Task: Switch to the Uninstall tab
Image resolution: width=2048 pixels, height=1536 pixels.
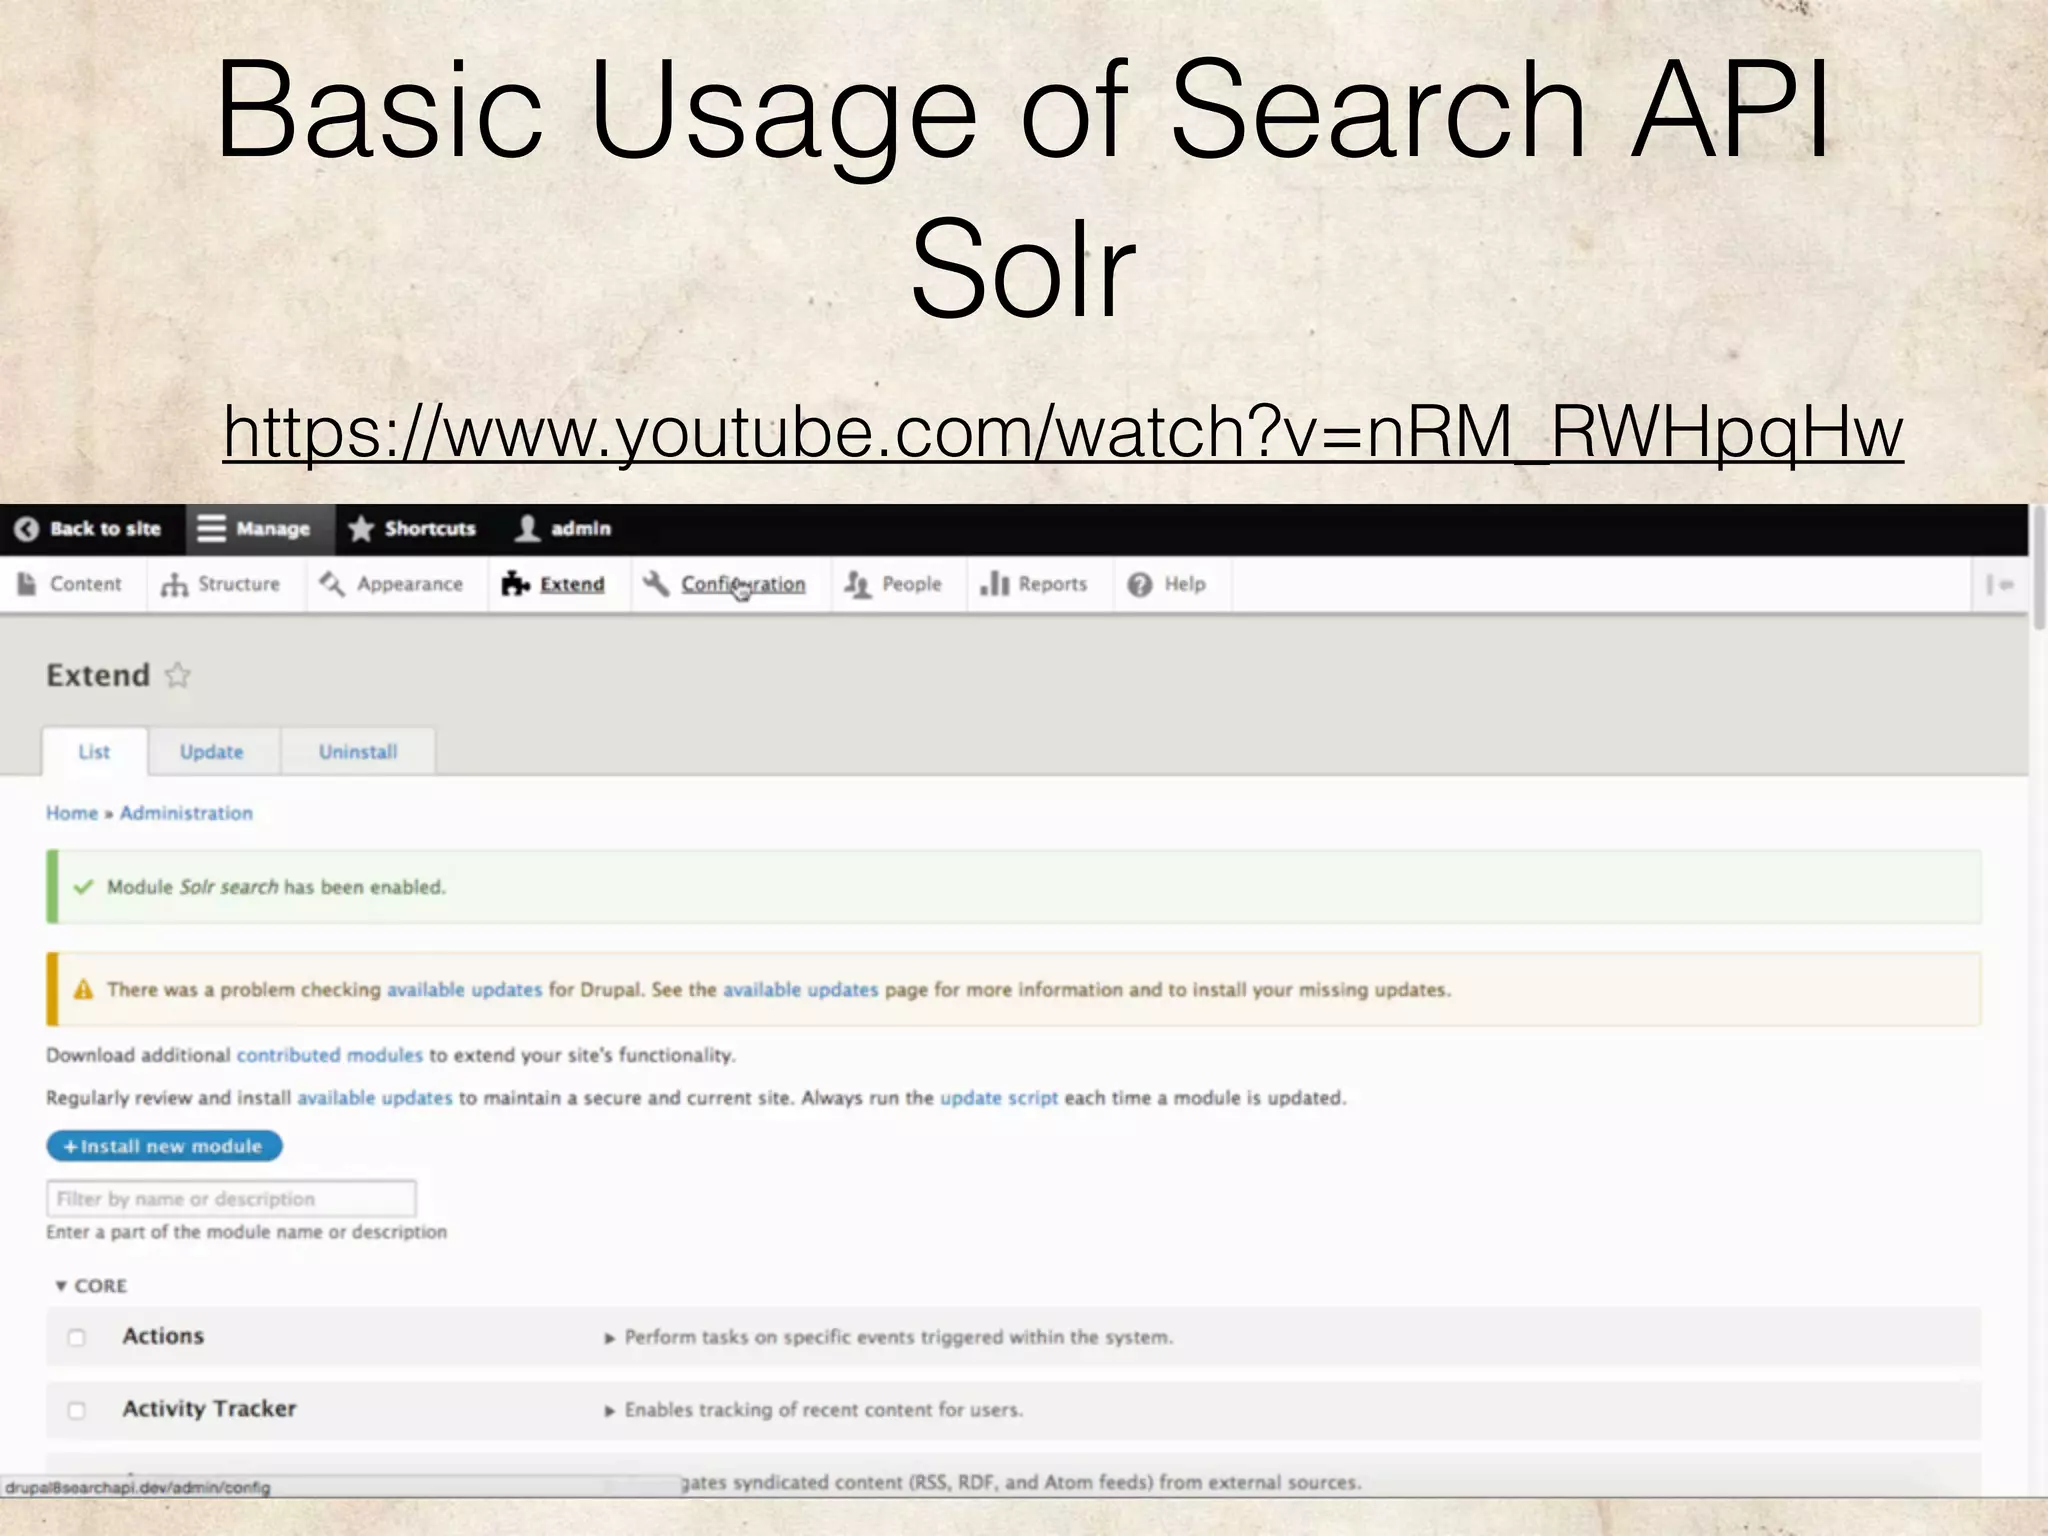Action: (x=358, y=752)
